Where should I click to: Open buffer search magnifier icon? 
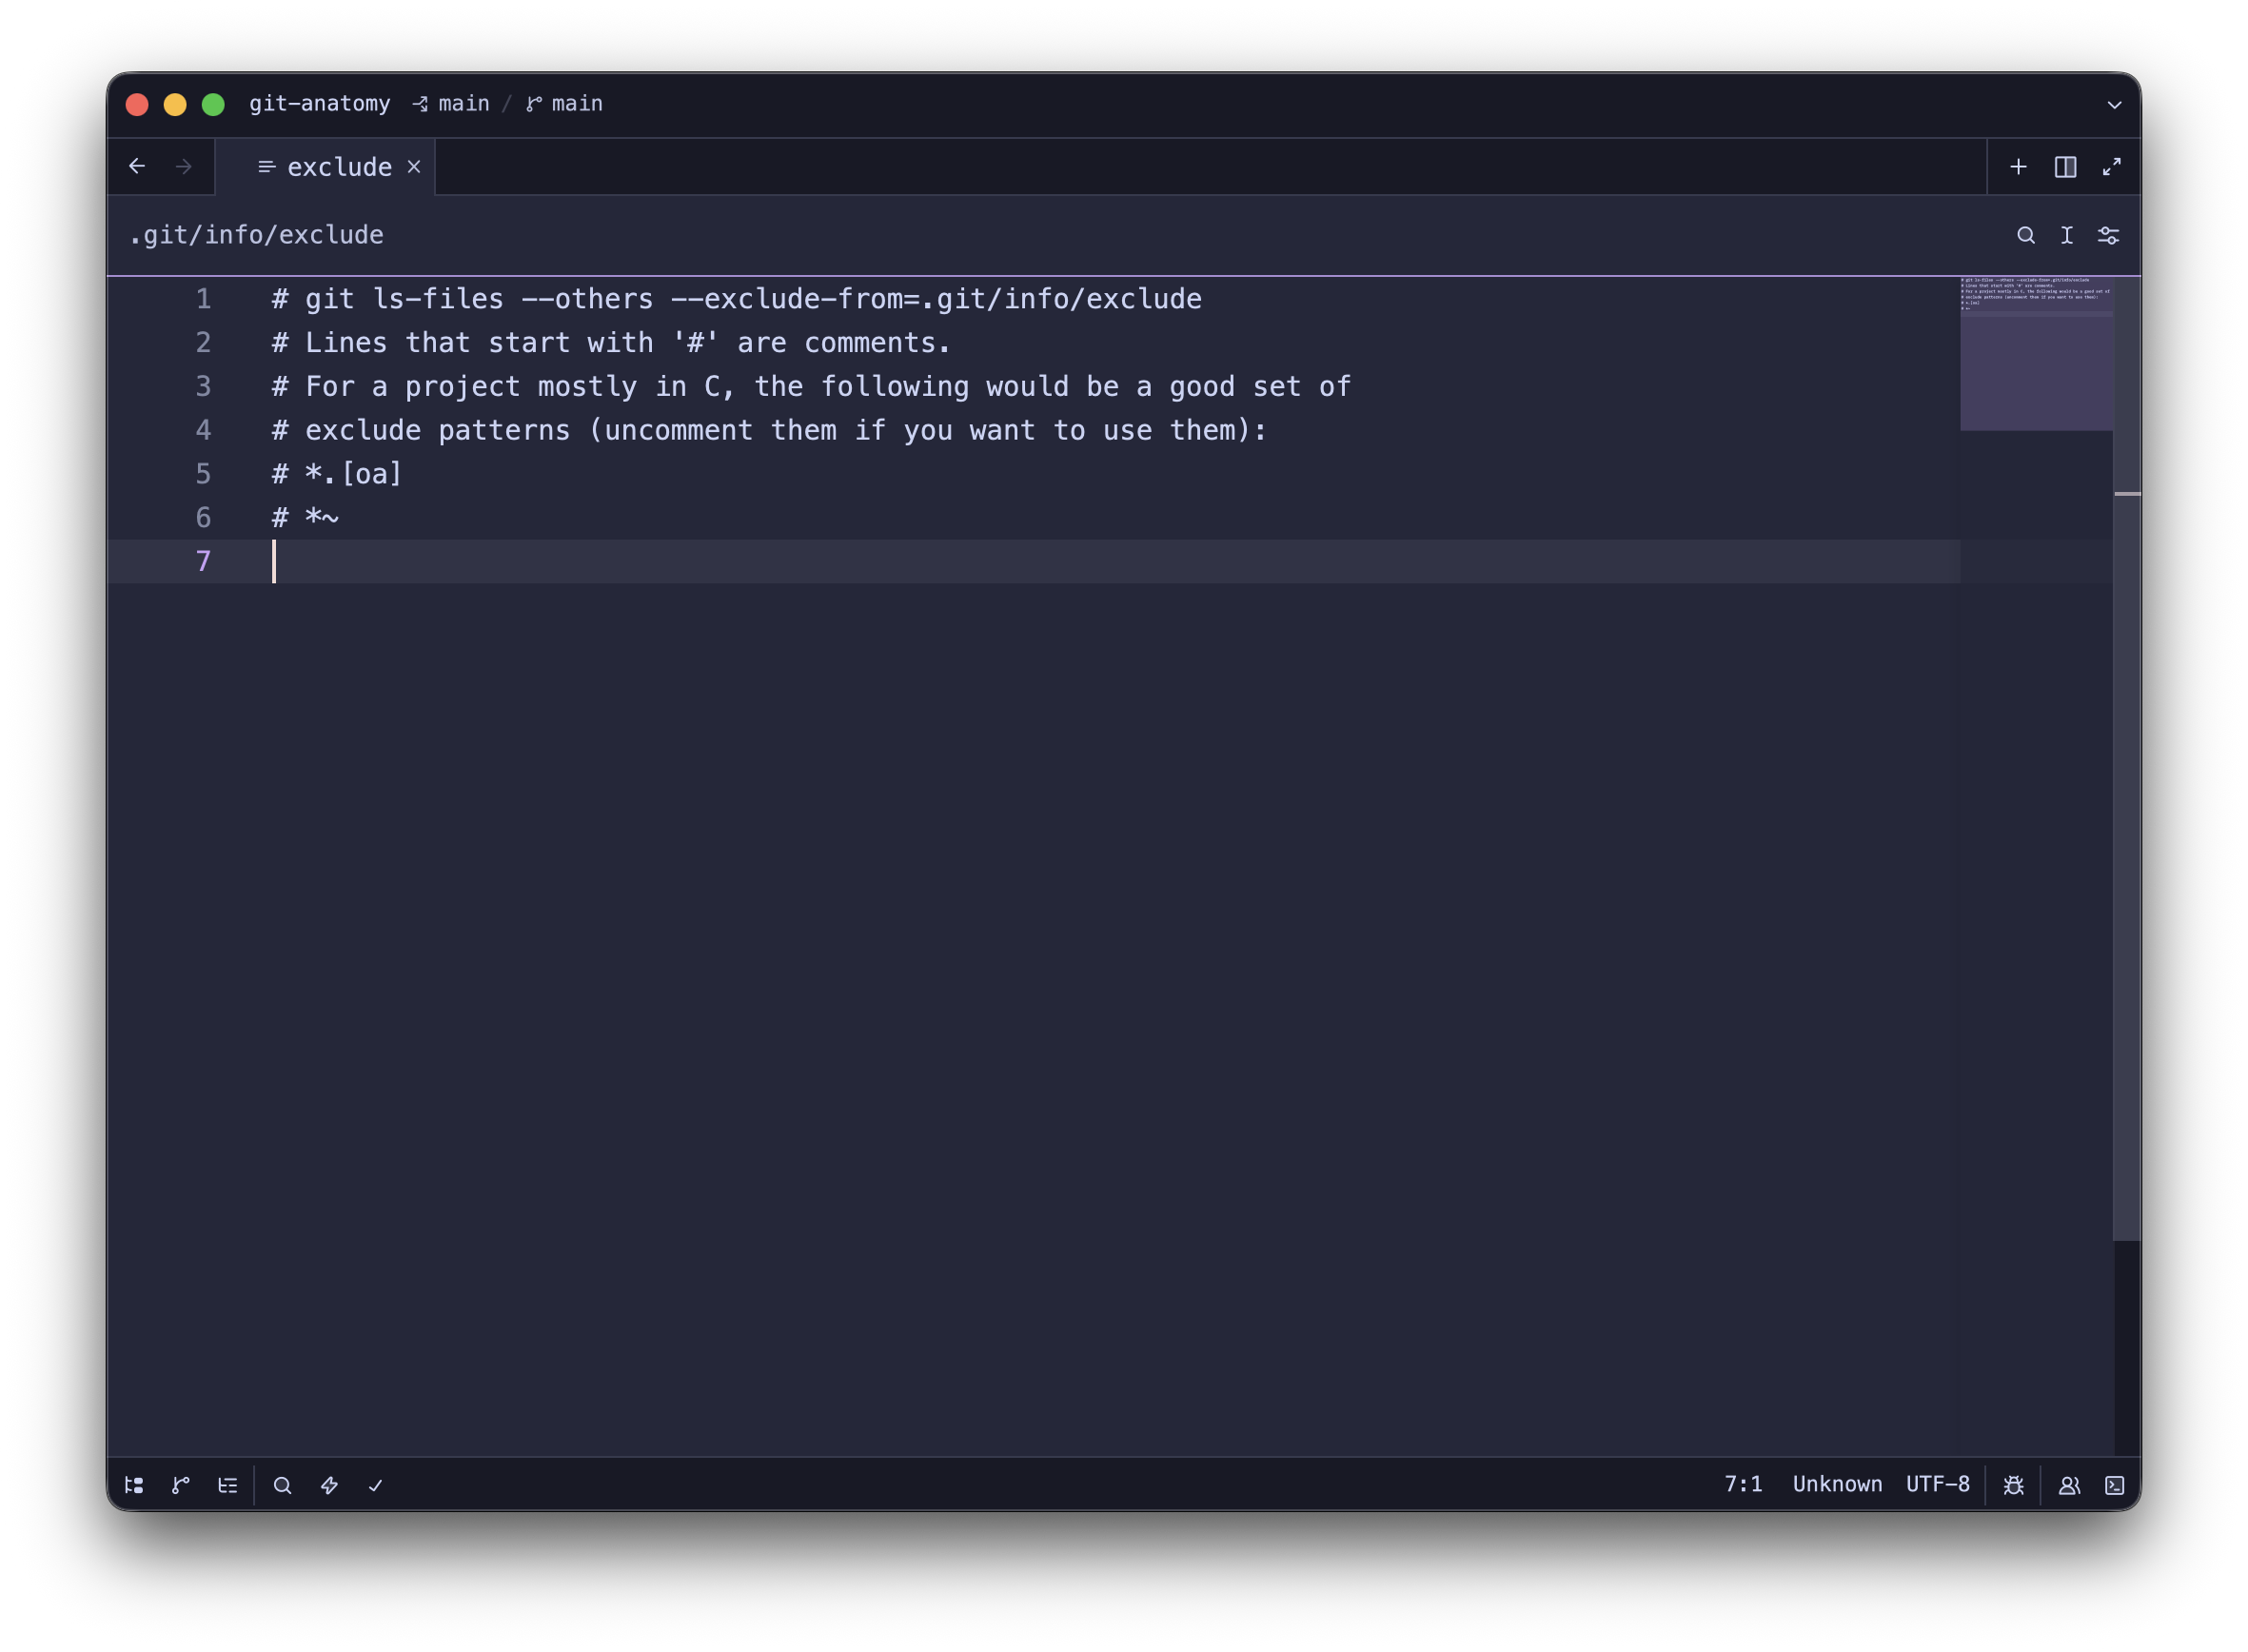2025,235
